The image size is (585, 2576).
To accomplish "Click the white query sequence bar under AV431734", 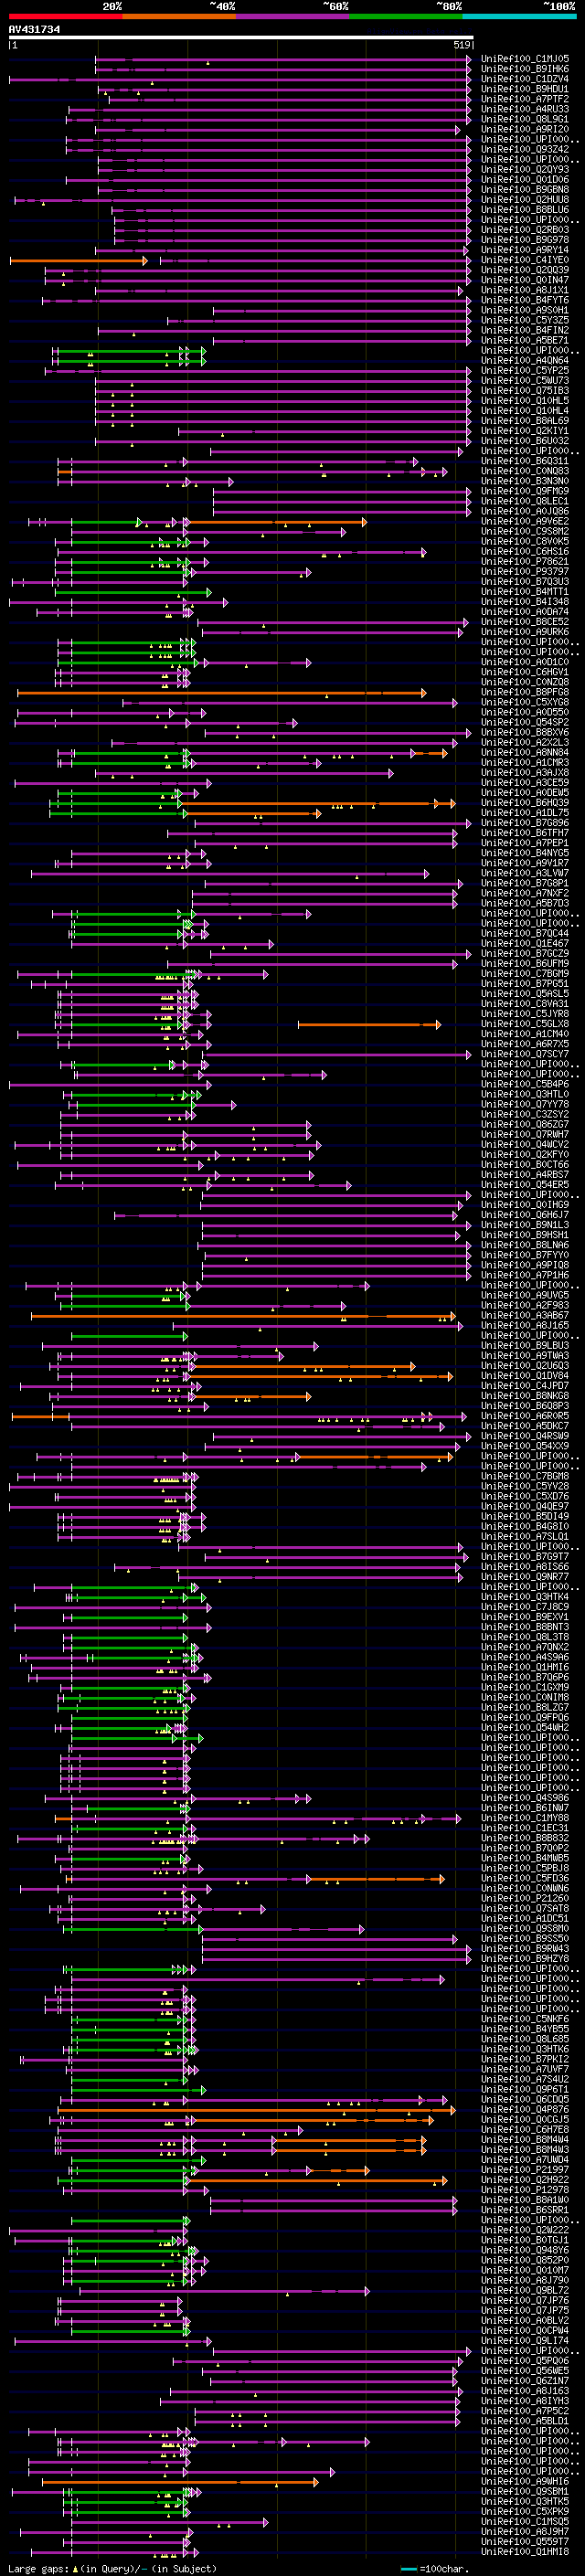I will point(241,38).
